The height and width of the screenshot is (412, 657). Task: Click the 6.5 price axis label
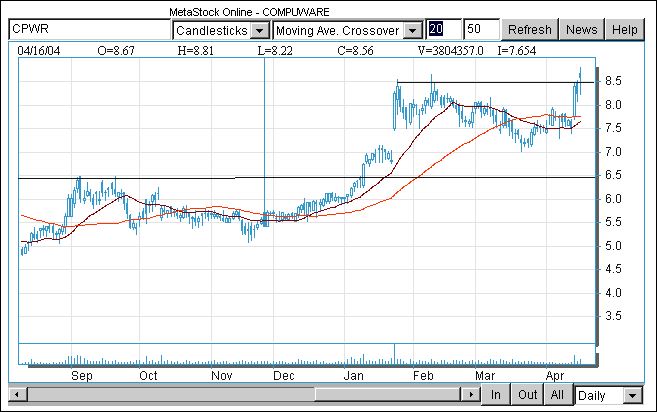[x=613, y=175]
